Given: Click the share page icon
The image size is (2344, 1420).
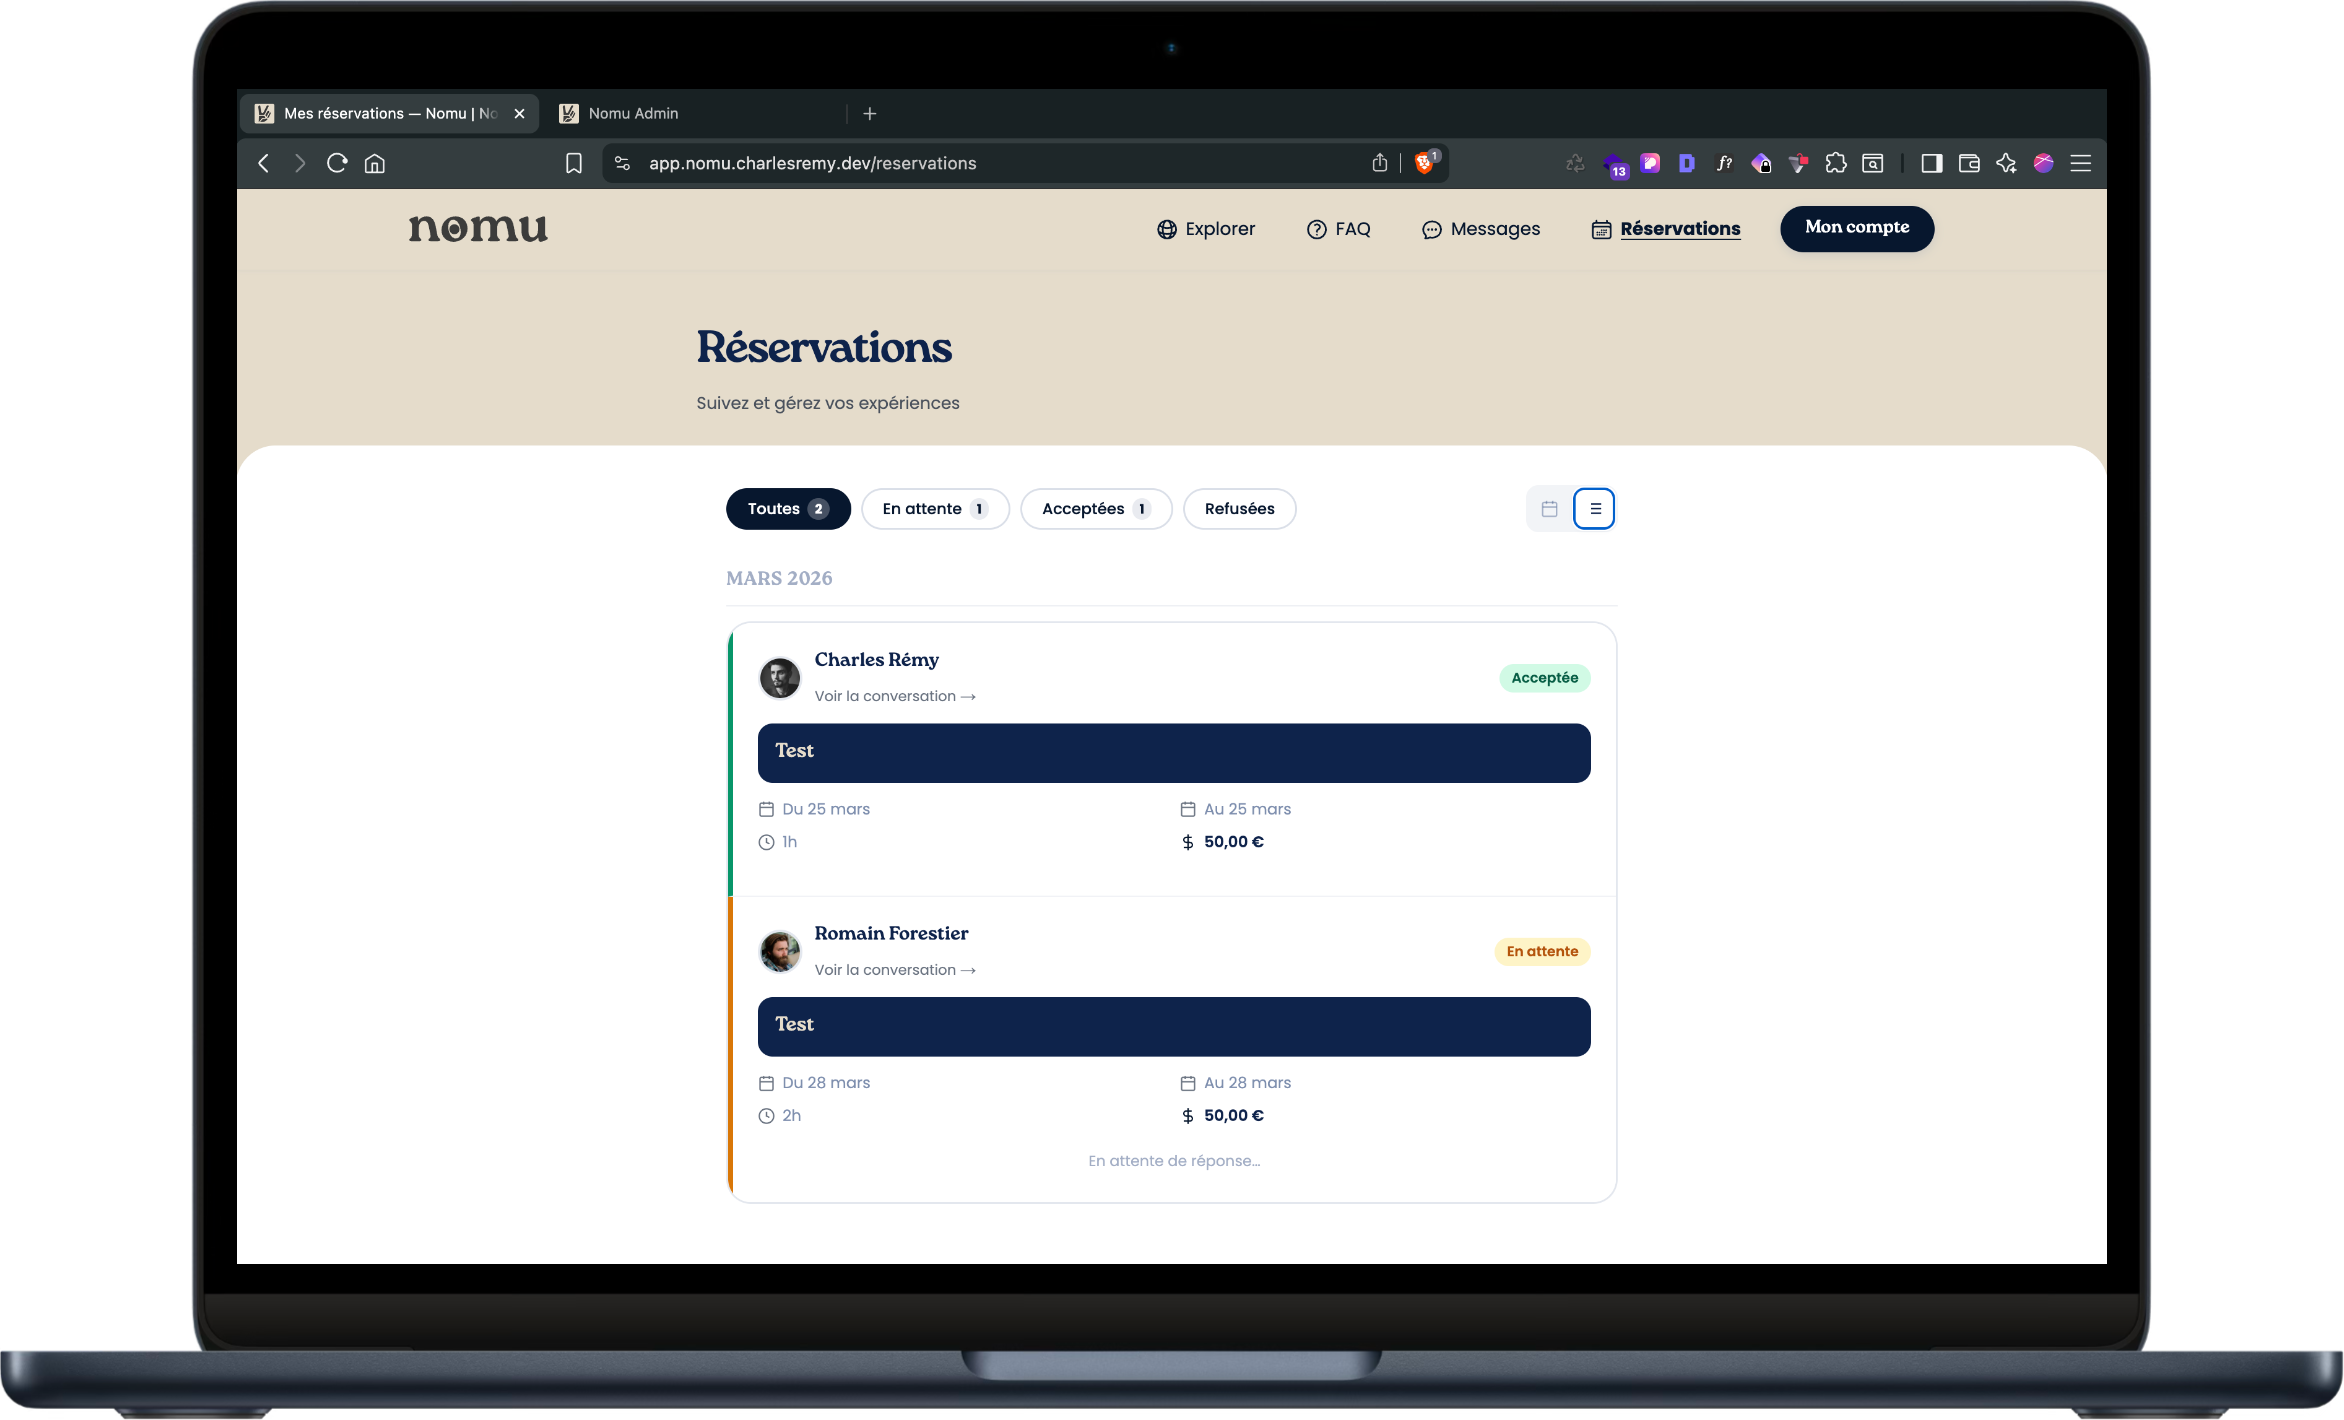Looking at the screenshot, I should point(1380,163).
